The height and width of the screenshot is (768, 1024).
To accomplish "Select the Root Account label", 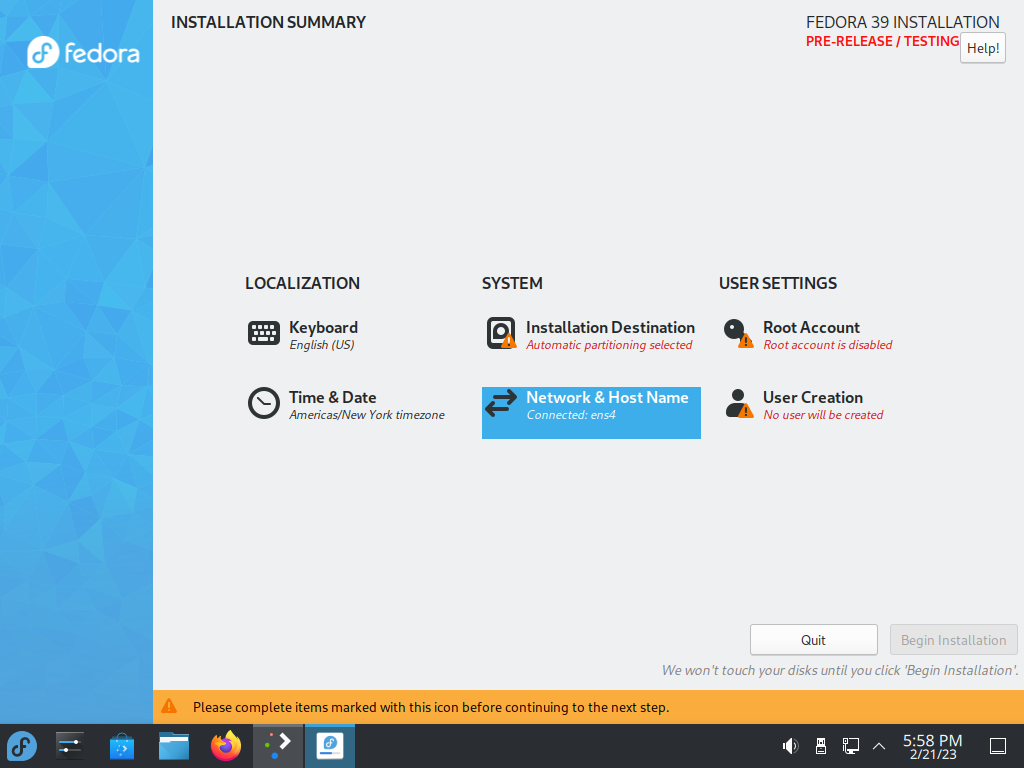I will (x=811, y=327).
